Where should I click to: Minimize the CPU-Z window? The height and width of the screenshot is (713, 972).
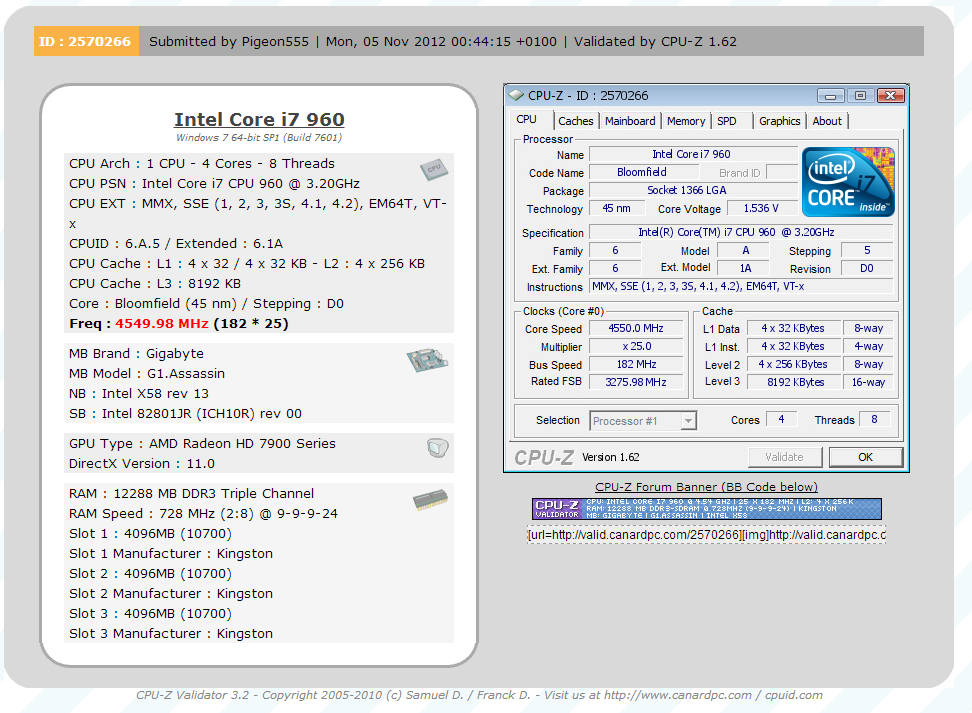tap(831, 95)
